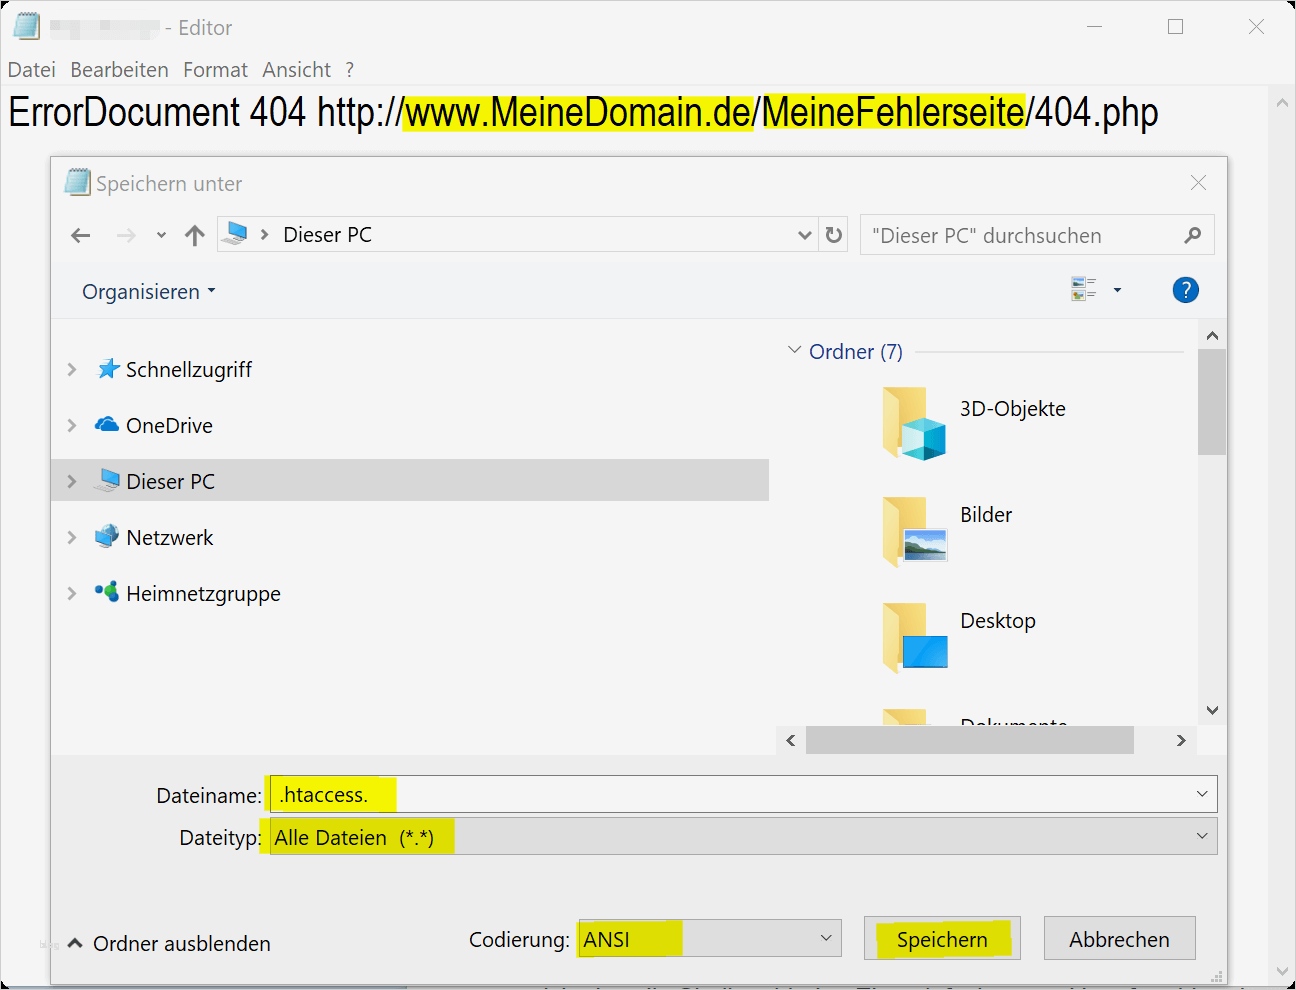Click the Heimnetzgruppe icon
This screenshot has height=990, width=1296.
click(107, 592)
